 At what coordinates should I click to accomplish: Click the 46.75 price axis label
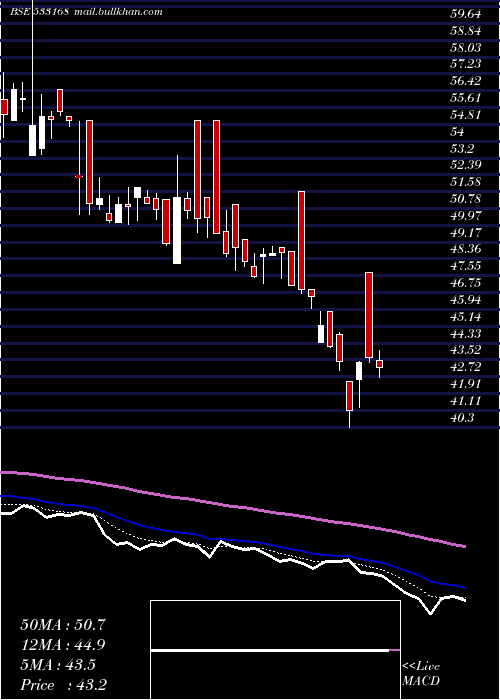466,283
